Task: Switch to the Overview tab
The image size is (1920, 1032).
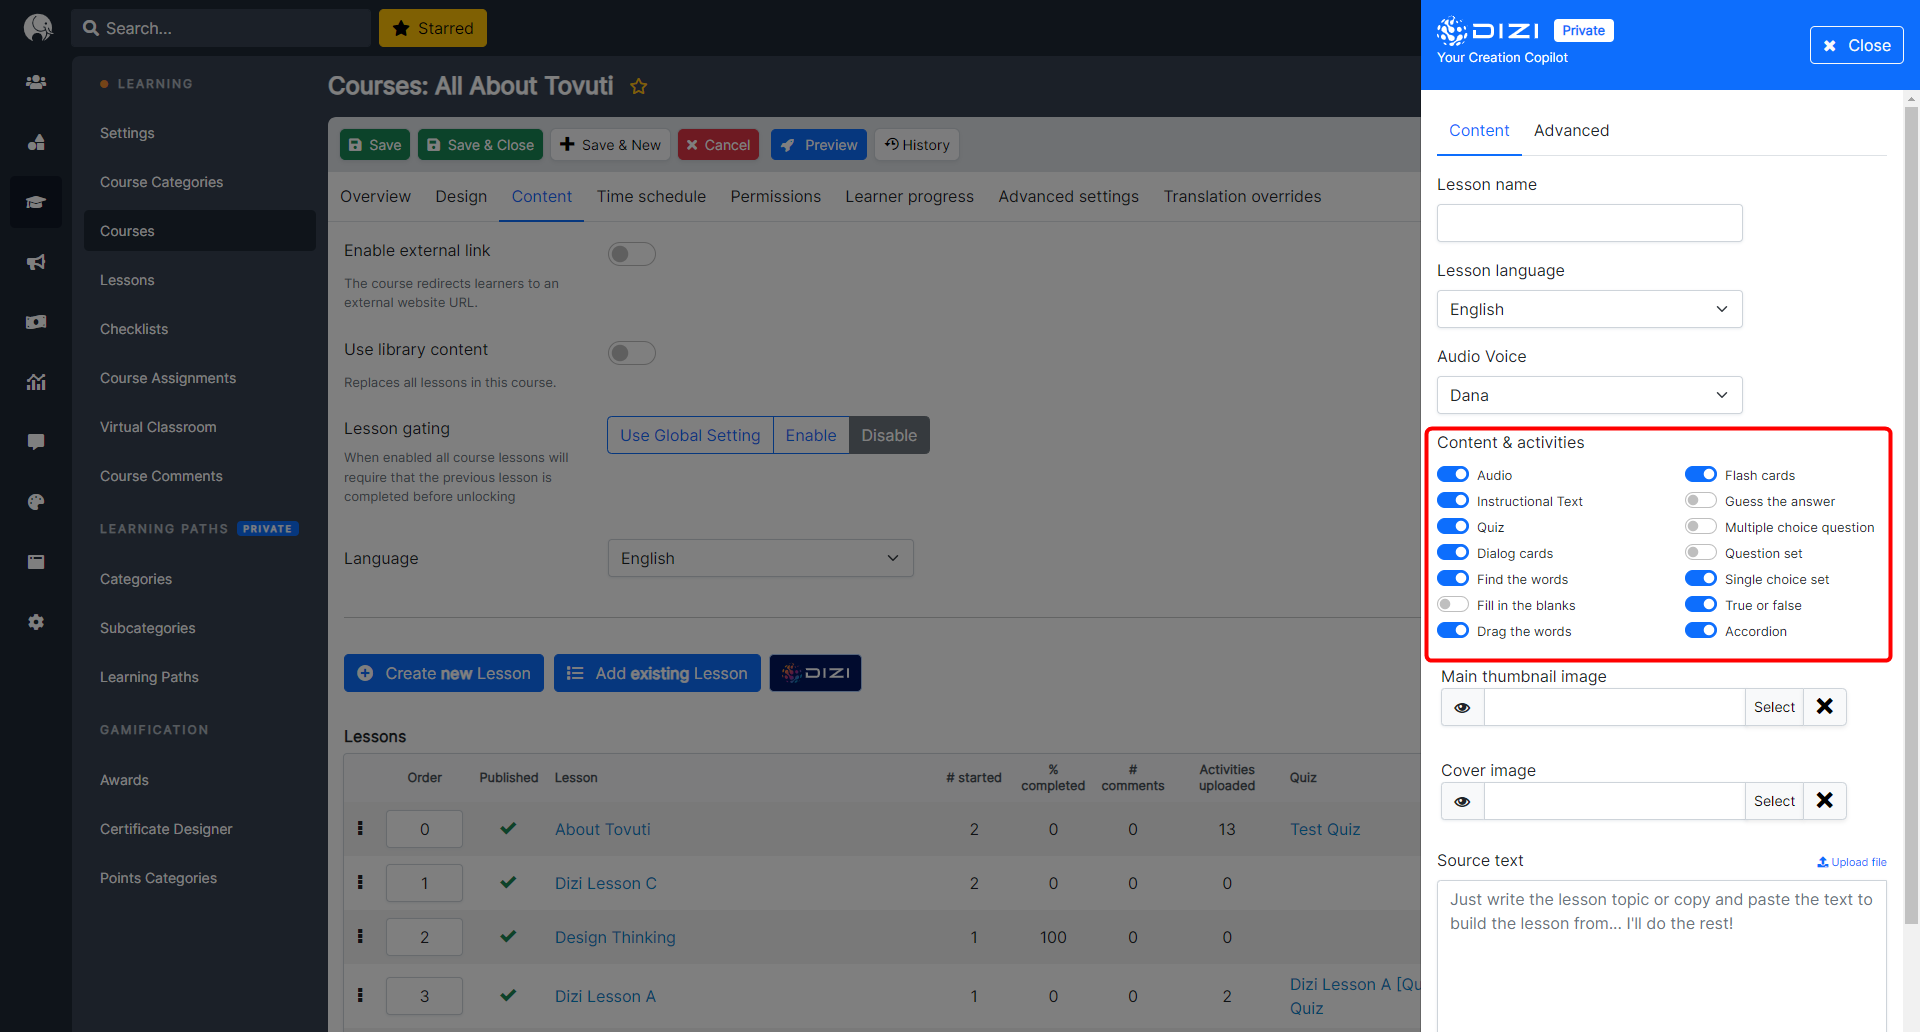Action: (x=375, y=197)
